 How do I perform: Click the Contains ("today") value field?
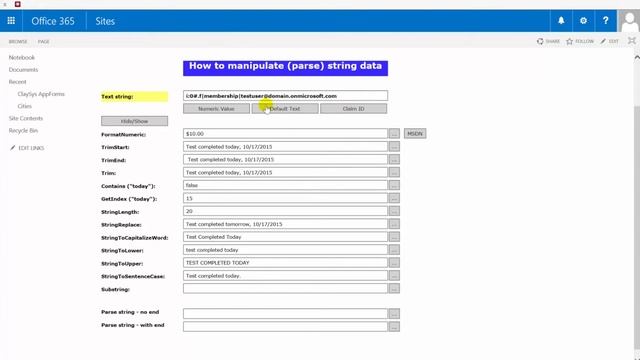coord(285,185)
